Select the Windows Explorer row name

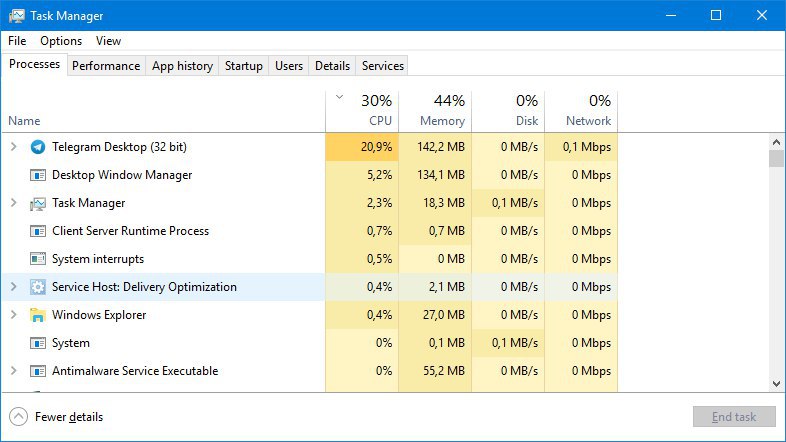99,315
